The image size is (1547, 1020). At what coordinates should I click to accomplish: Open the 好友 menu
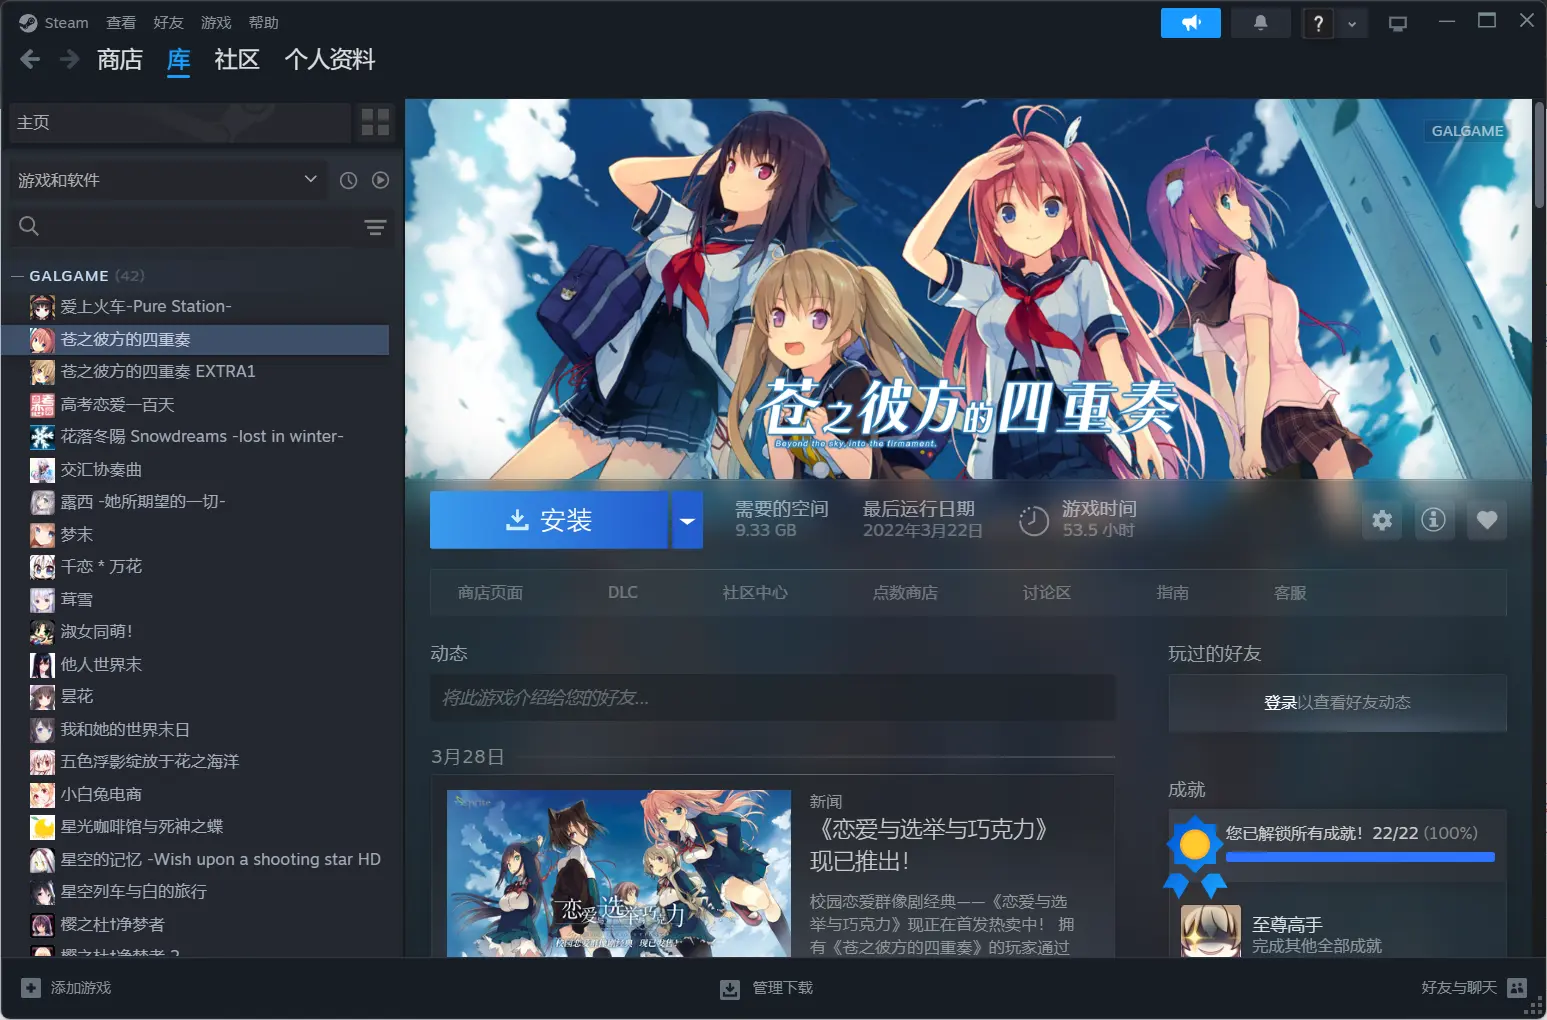coord(168,22)
